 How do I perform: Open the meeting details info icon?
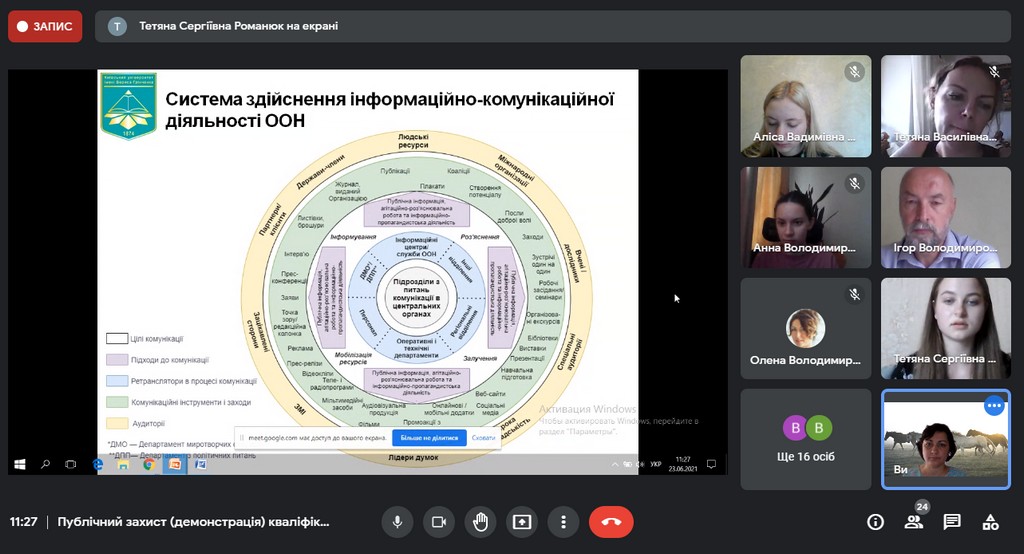tap(876, 521)
